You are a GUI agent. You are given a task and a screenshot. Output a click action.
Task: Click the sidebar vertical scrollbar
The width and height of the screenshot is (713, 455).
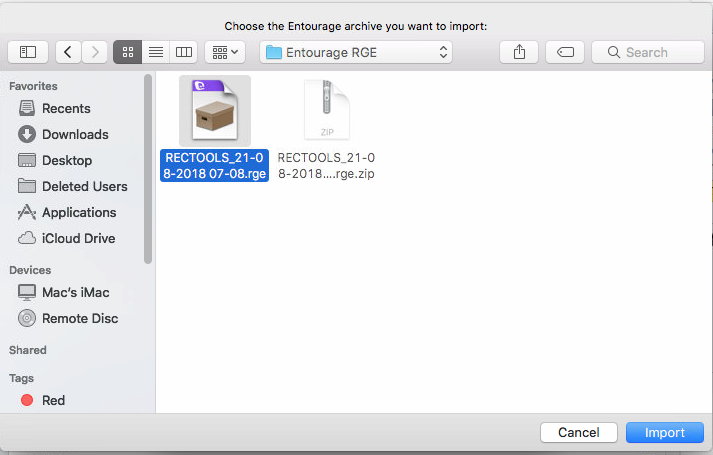click(x=148, y=169)
